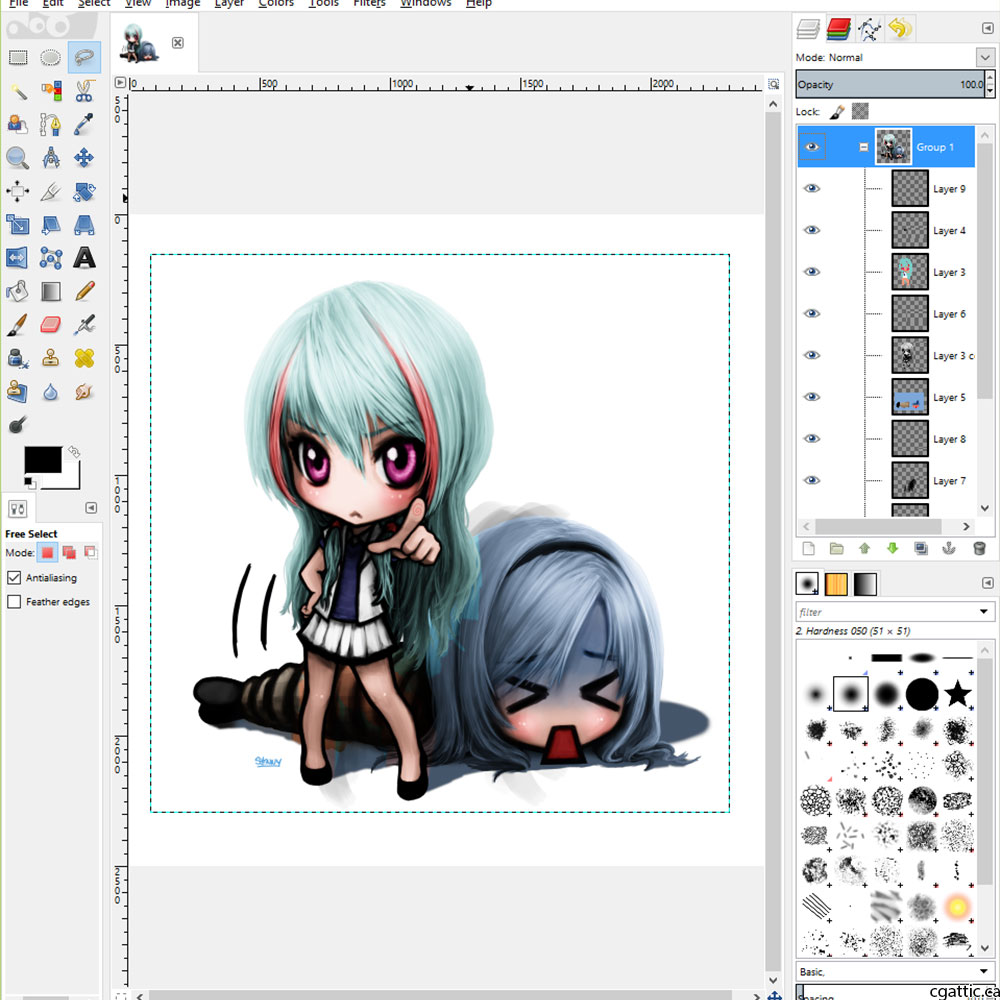Select the Text tool
This screenshot has width=1000, height=1000.
(84, 258)
